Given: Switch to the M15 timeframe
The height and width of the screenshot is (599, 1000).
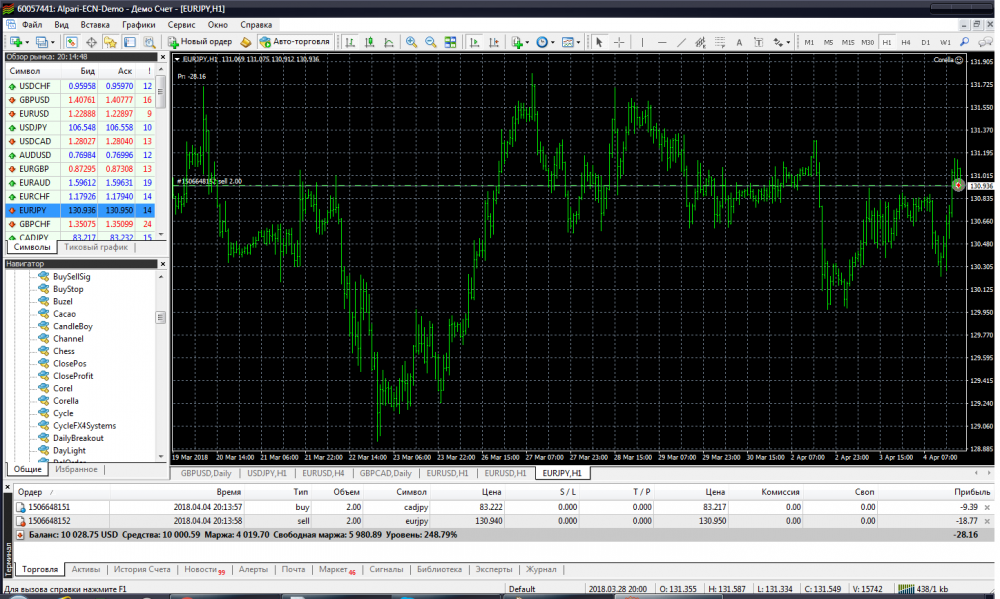Looking at the screenshot, I should point(848,42).
